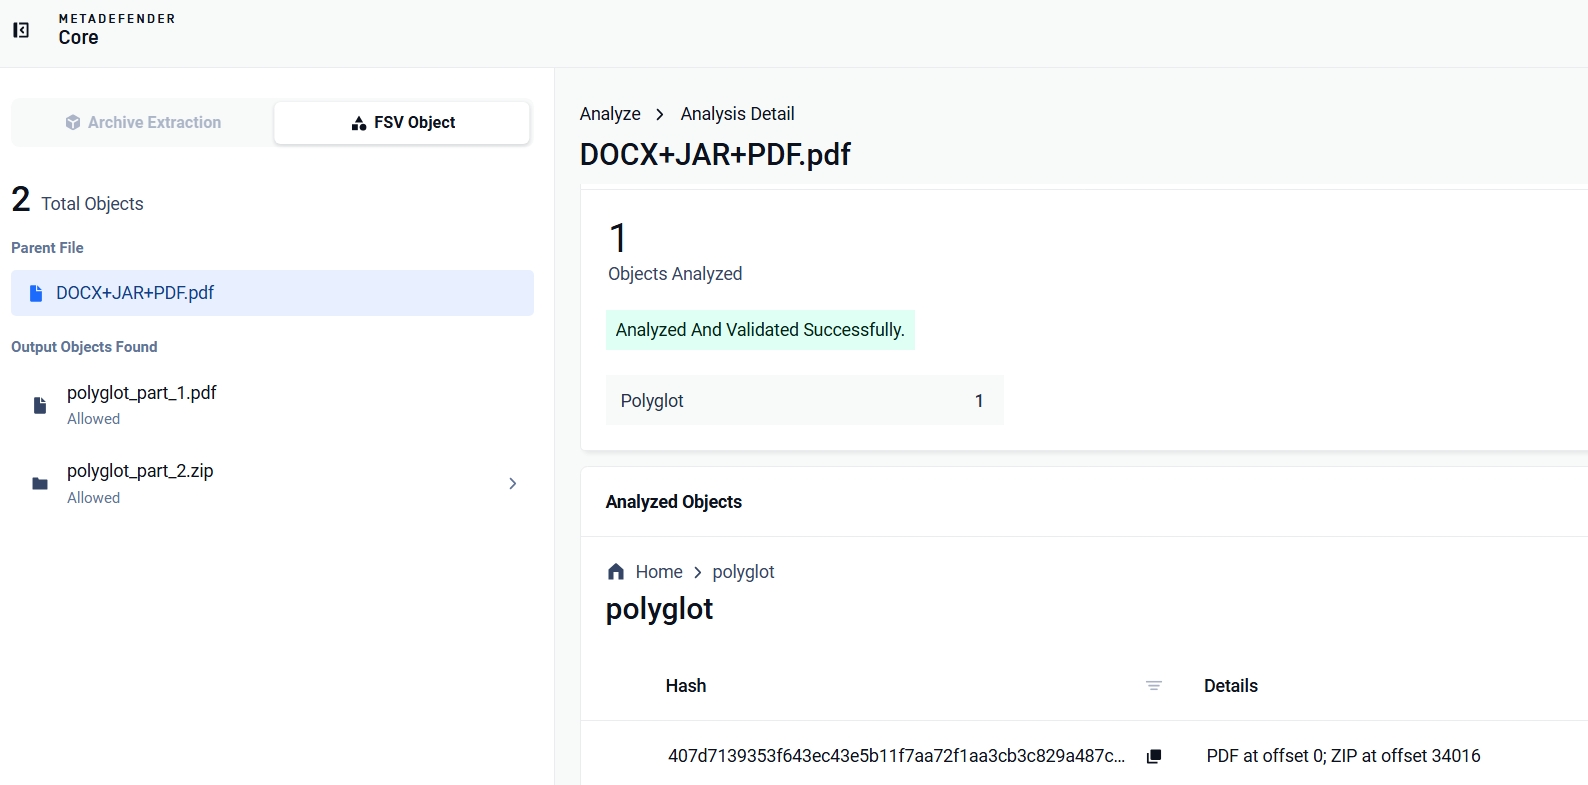The image size is (1588, 785).
Task: Switch to the FSV Object tab
Action: point(402,123)
